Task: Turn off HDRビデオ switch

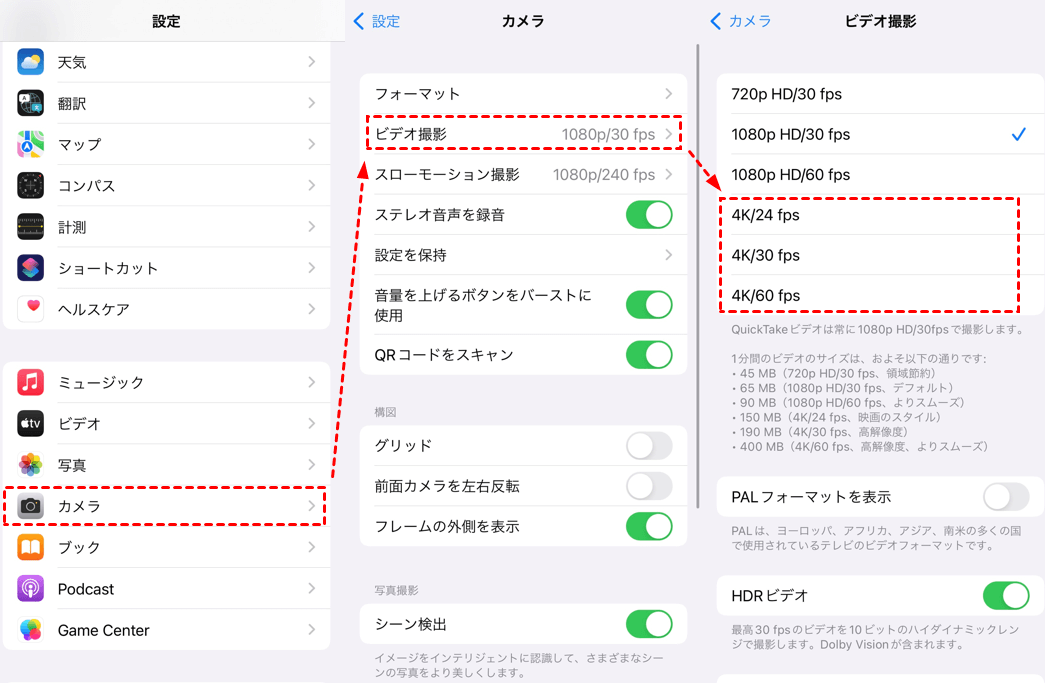Action: point(1006,596)
